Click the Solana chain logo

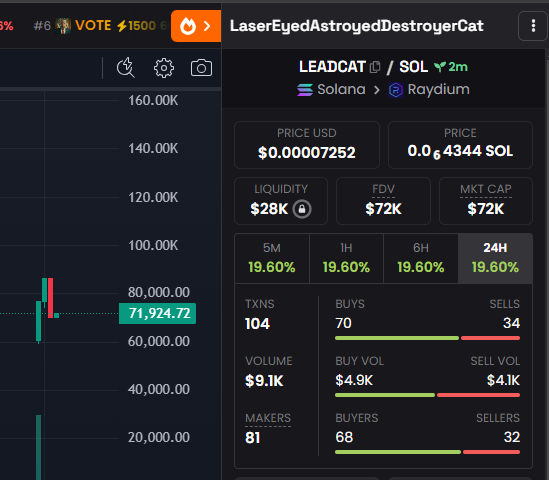point(305,90)
